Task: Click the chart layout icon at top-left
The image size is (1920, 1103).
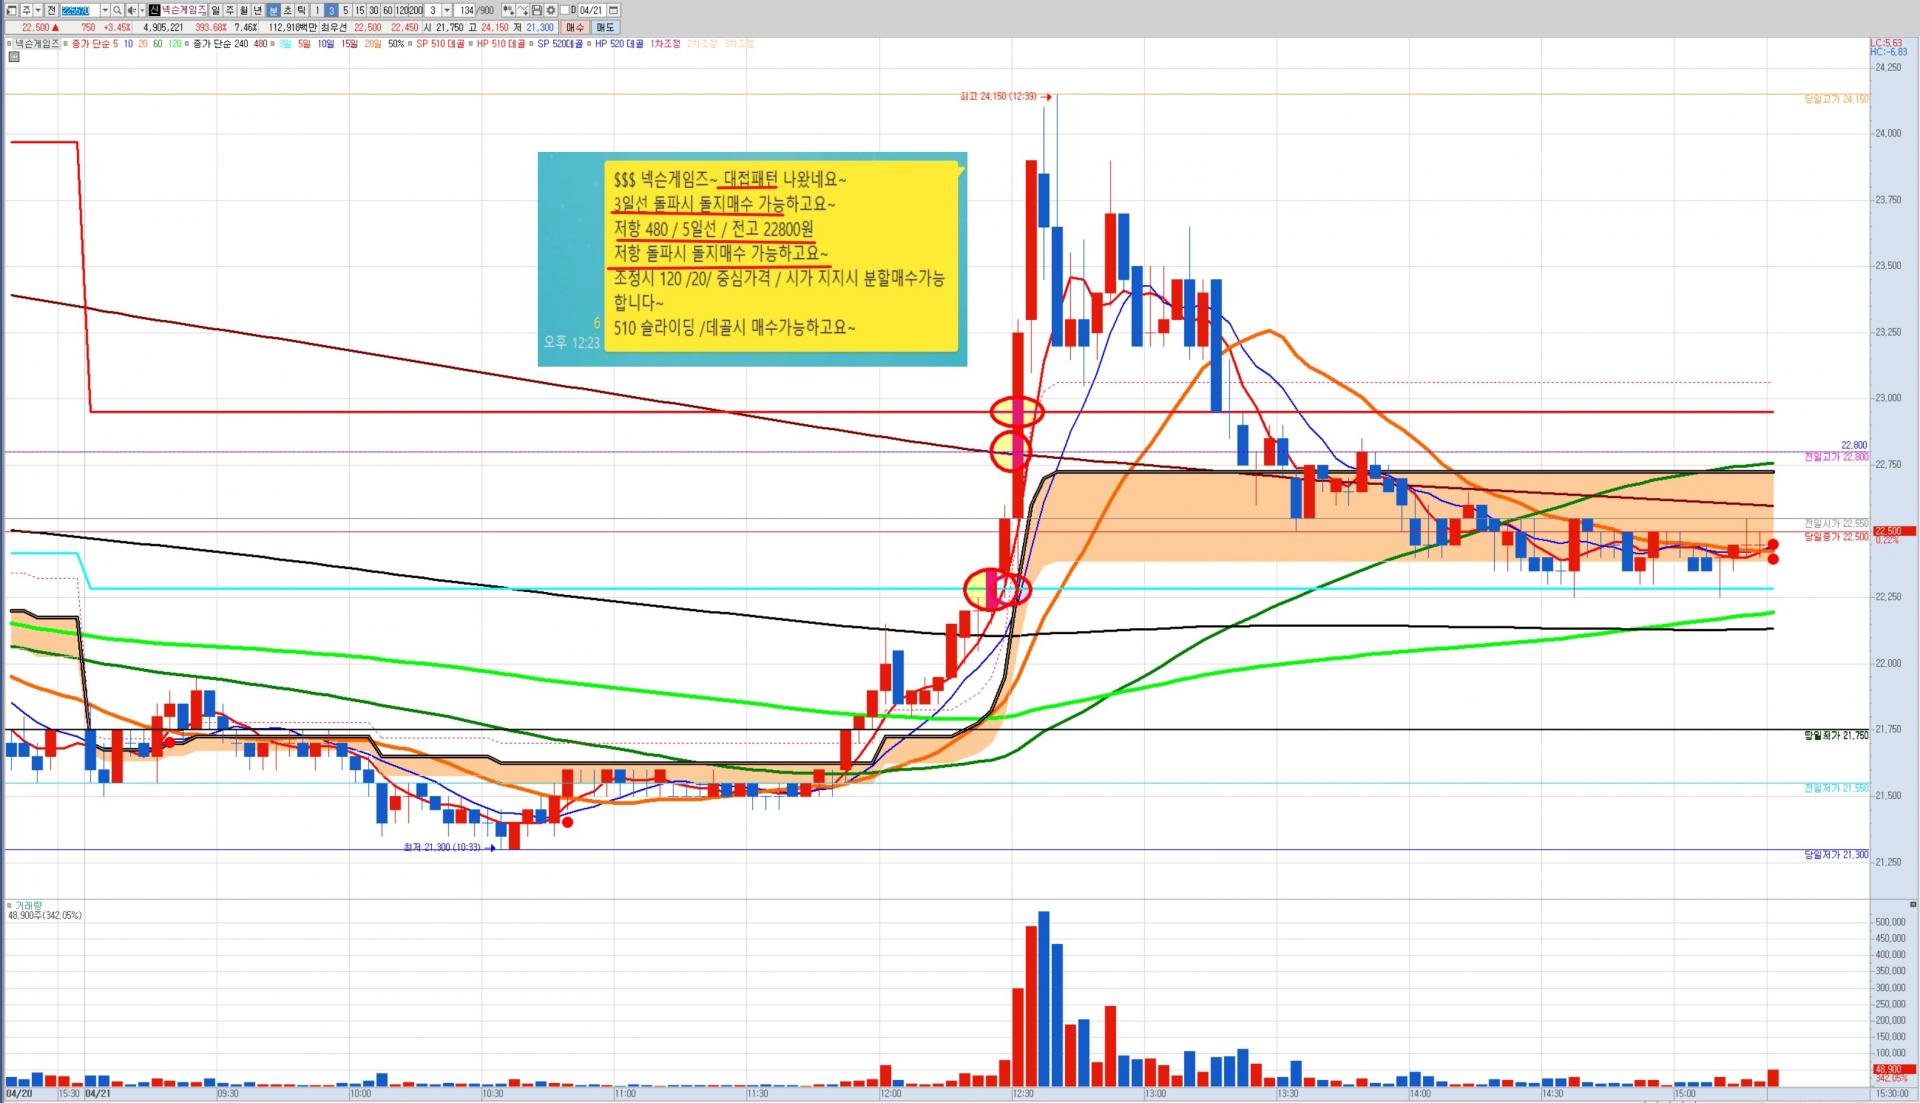Action: pos(11,10)
